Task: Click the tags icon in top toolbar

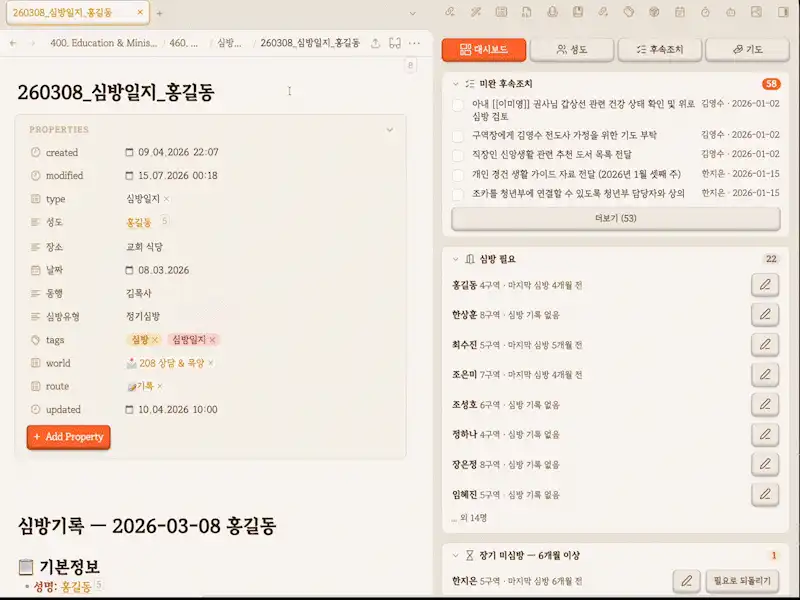Action: point(629,12)
